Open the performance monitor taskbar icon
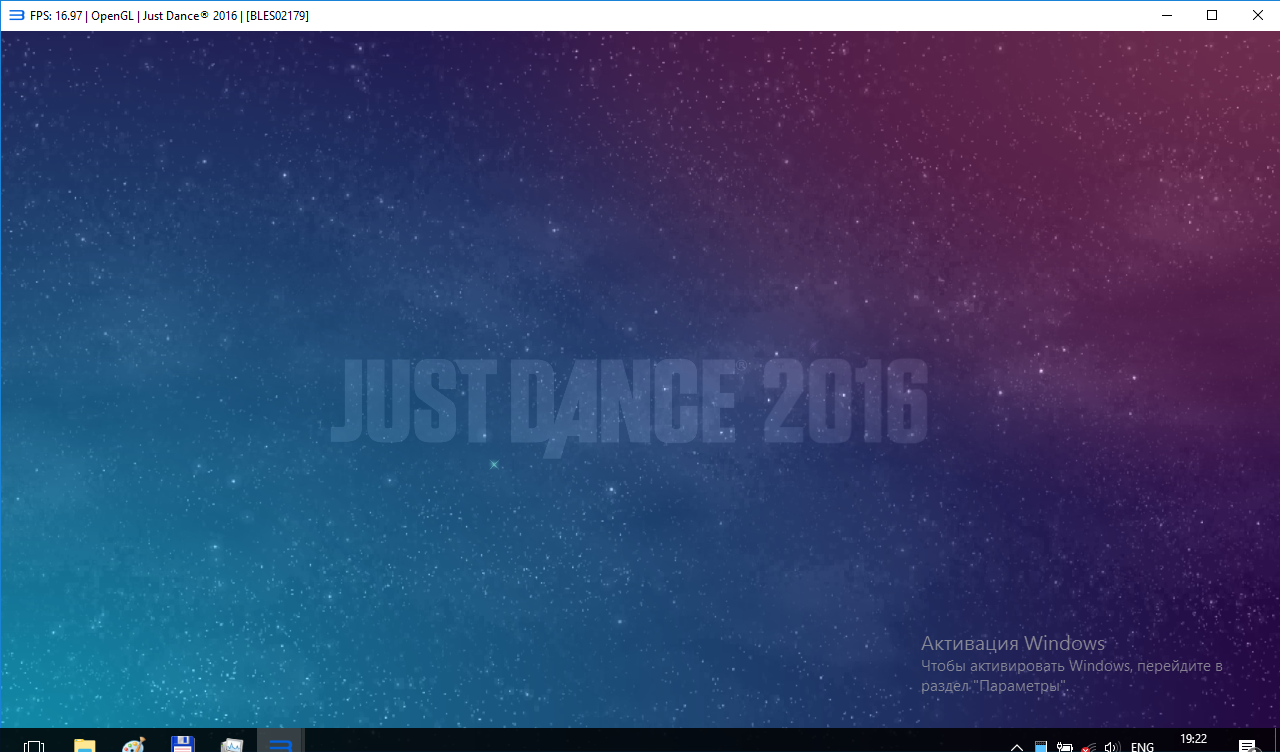 [232, 745]
